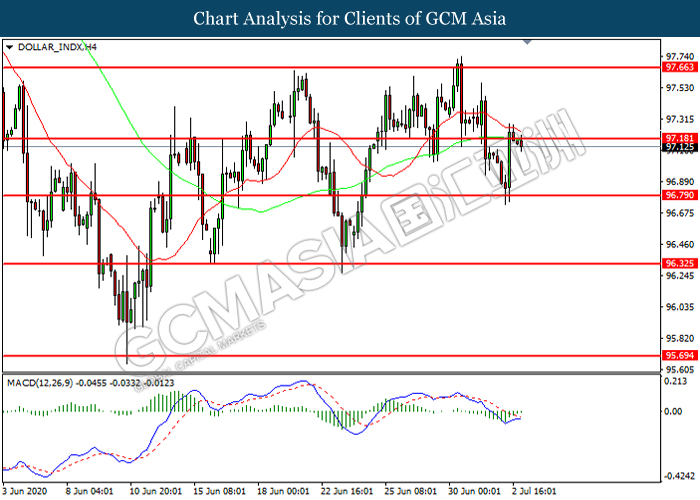
Task: Click the 18 Jun 00:01 time label
Action: 283,492
